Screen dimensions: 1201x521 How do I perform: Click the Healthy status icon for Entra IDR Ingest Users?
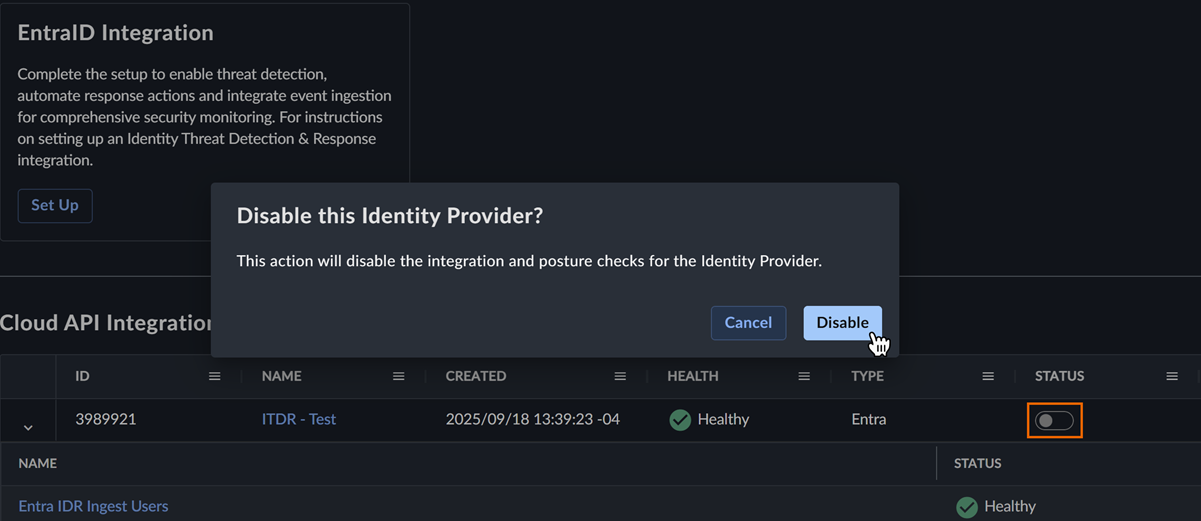[x=967, y=507]
